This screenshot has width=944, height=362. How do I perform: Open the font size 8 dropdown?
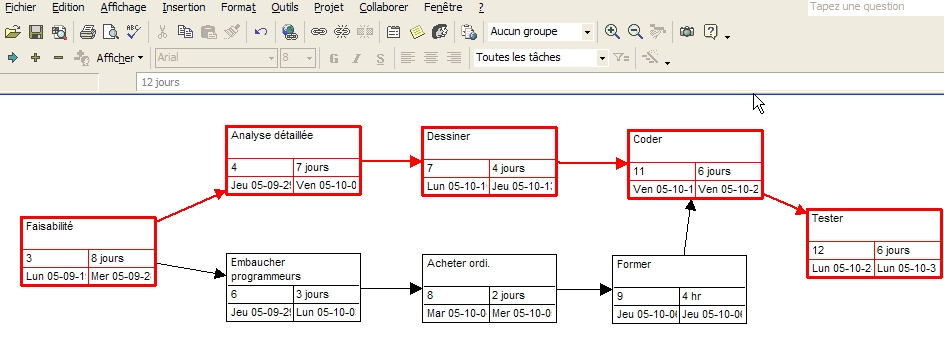pos(309,58)
